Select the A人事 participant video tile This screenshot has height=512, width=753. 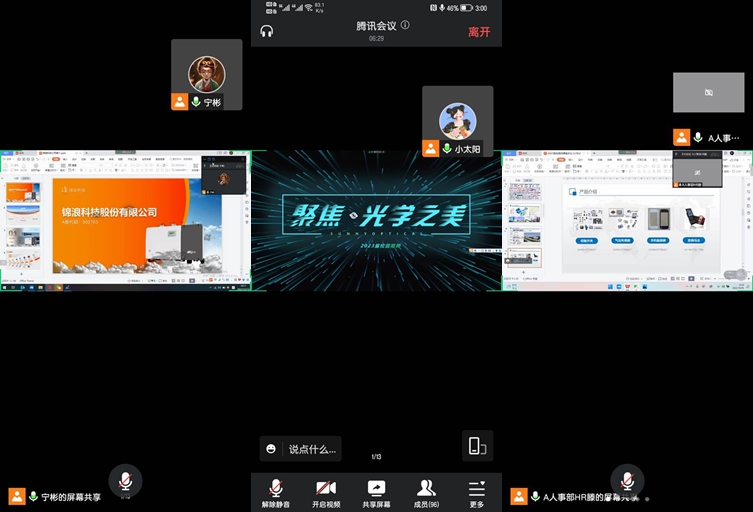coord(708,93)
